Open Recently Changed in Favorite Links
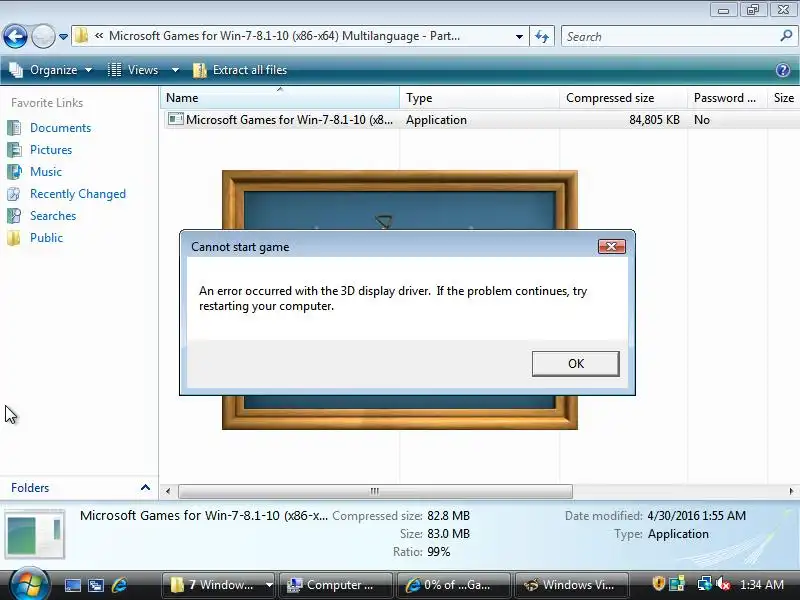 click(x=78, y=194)
